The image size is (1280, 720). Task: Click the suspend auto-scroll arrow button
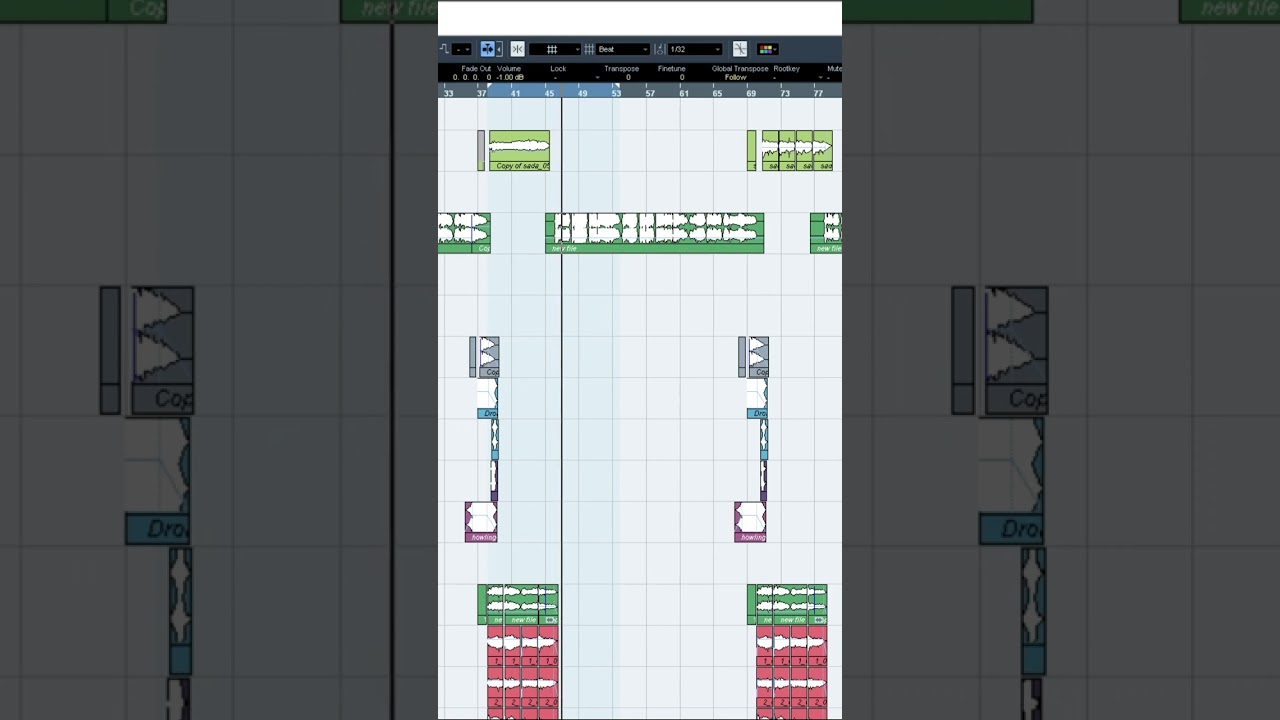tap(499, 49)
